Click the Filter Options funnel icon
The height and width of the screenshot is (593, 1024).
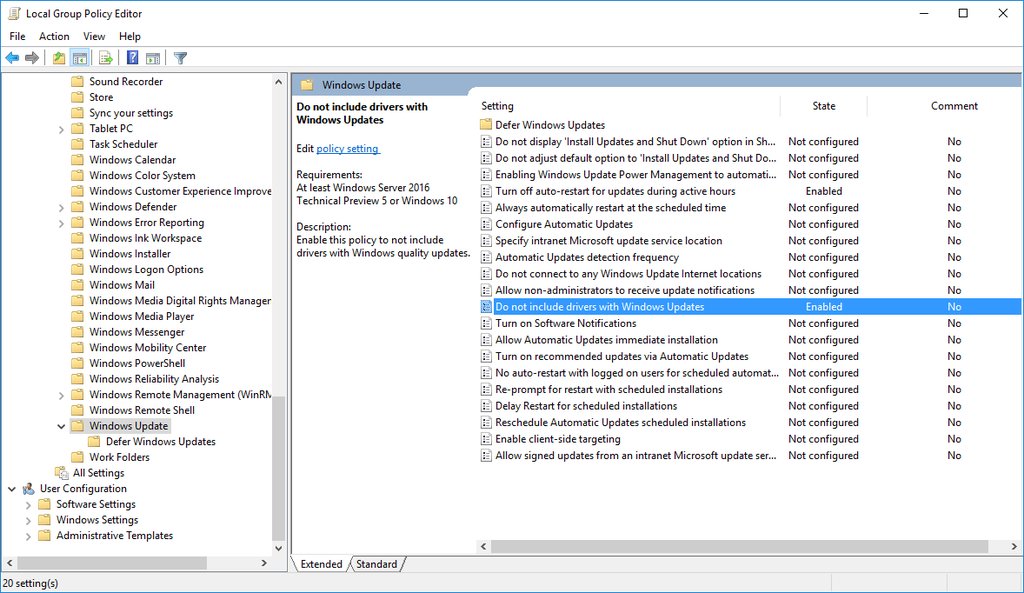[x=180, y=57]
